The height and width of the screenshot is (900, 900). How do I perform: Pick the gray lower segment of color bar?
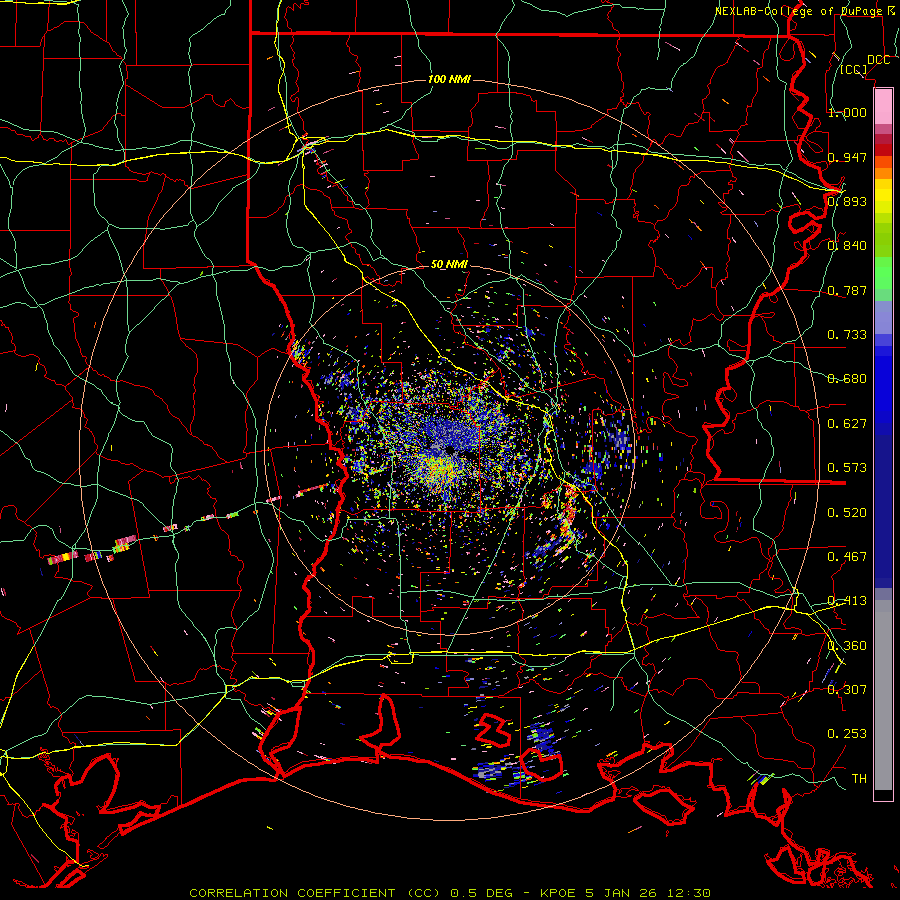pyautogui.click(x=883, y=695)
